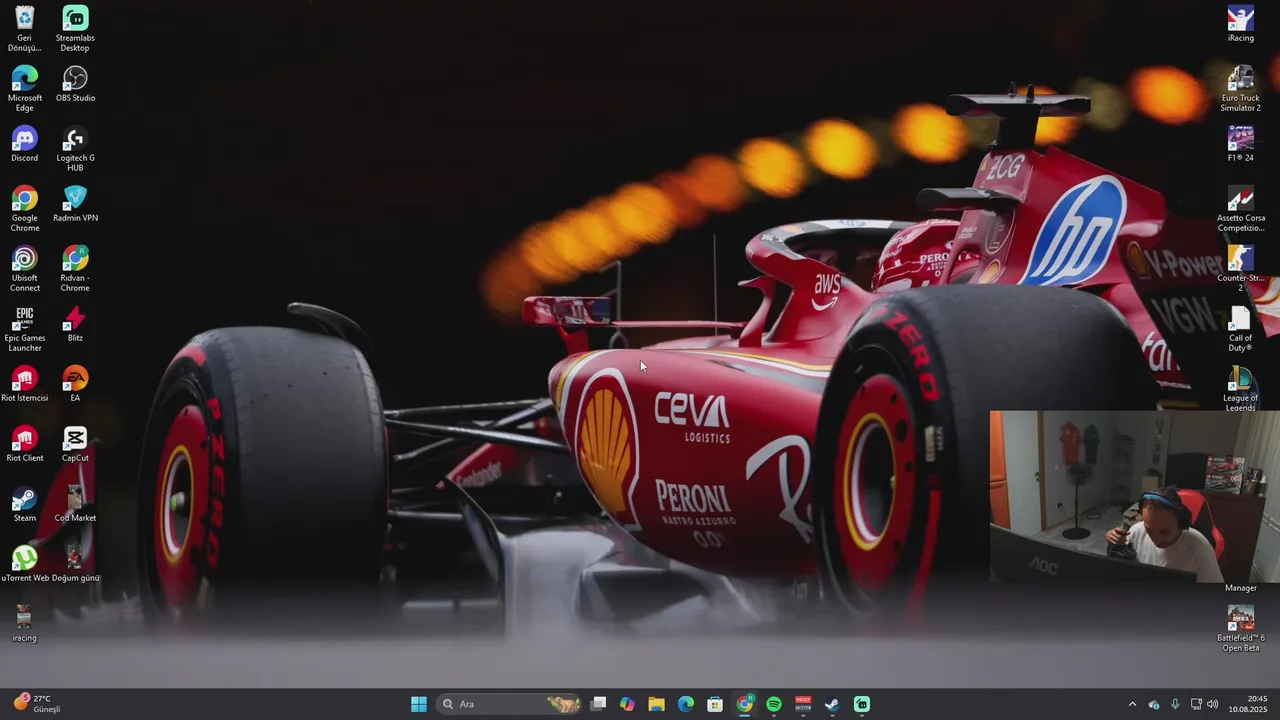
Task: Open the Steam taskbar icon
Action: 832,704
